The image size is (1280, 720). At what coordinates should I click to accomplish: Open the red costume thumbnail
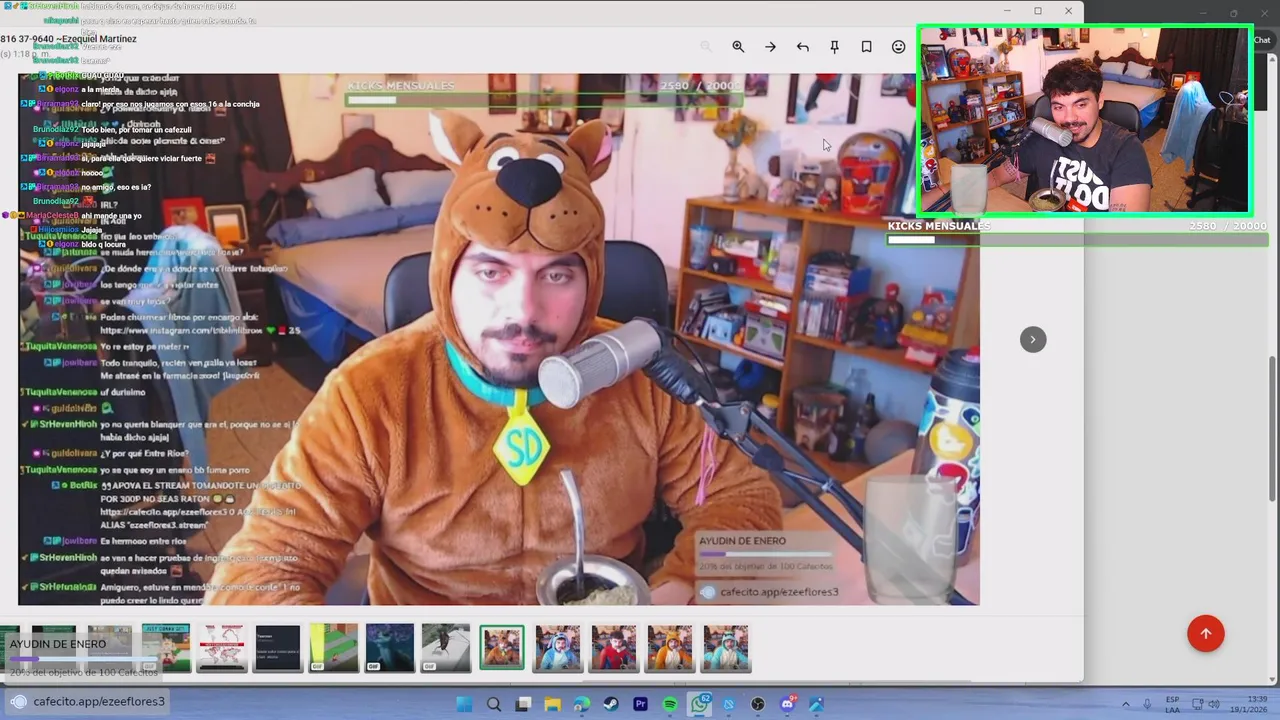[613, 648]
